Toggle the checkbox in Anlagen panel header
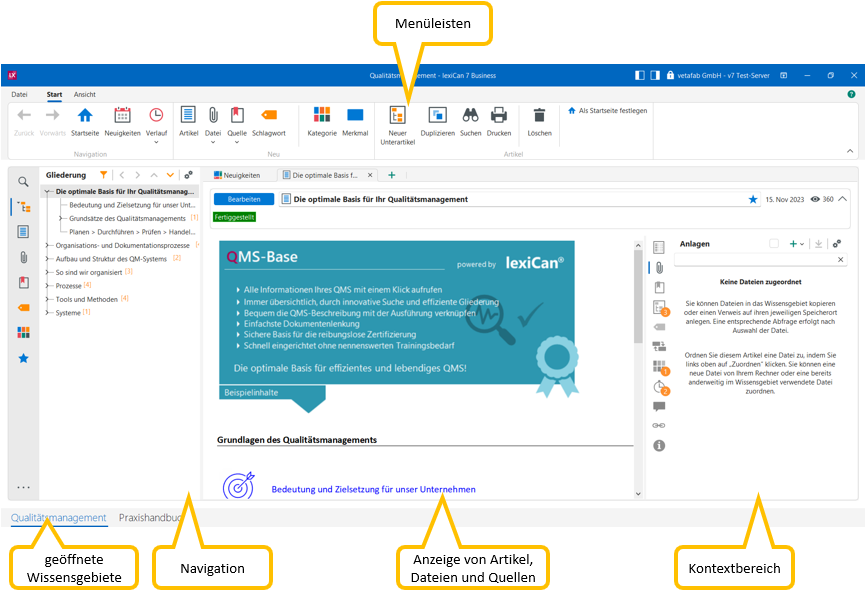Viewport: 865px width, 590px height. click(x=774, y=243)
